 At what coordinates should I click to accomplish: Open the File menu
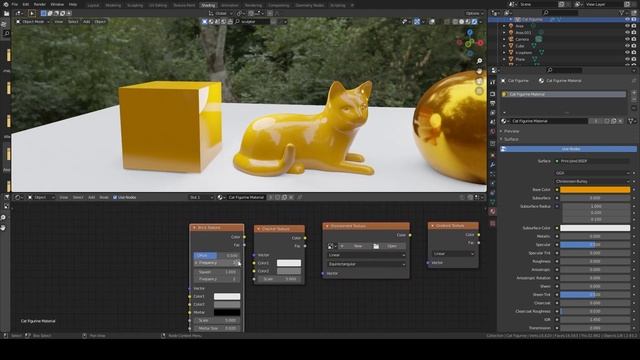pos(15,4)
